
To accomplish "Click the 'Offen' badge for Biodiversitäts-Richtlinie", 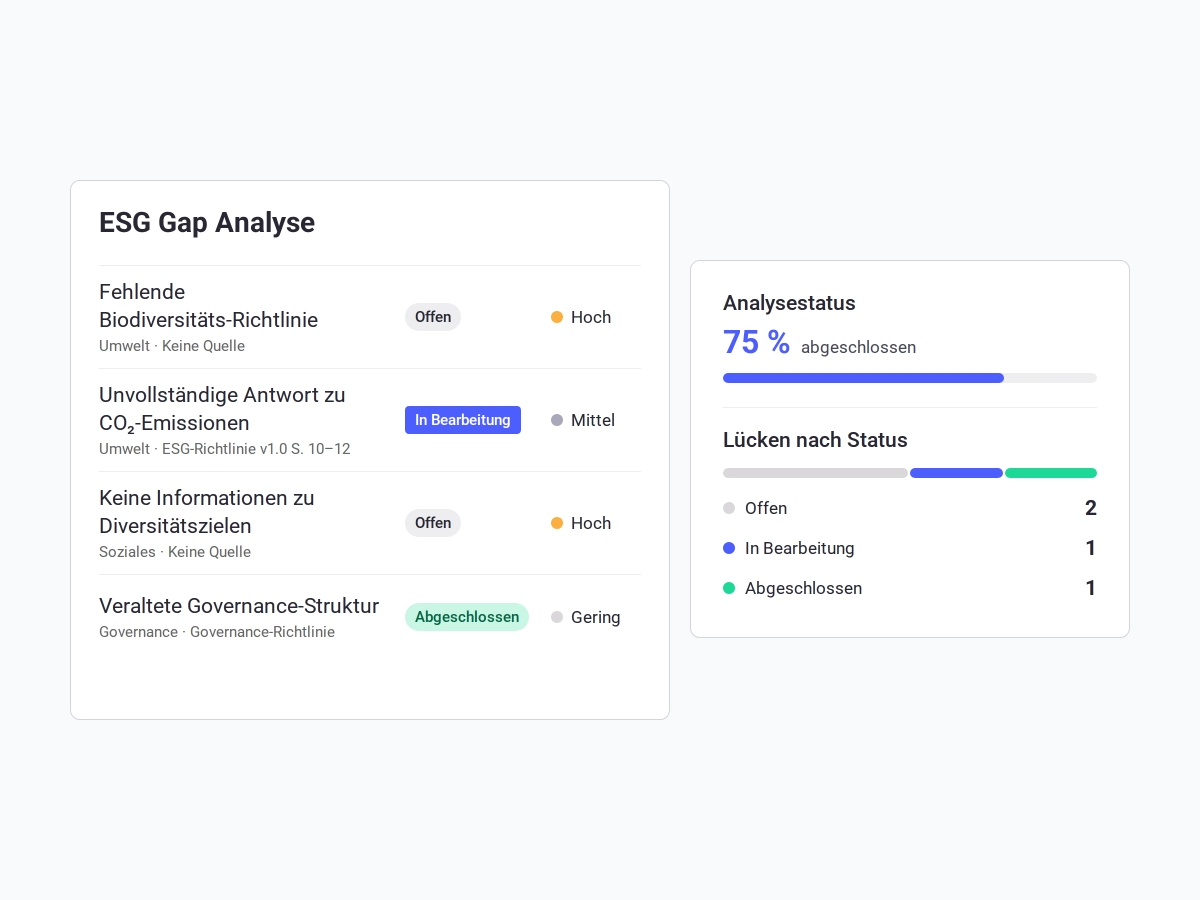I will pyautogui.click(x=433, y=317).
